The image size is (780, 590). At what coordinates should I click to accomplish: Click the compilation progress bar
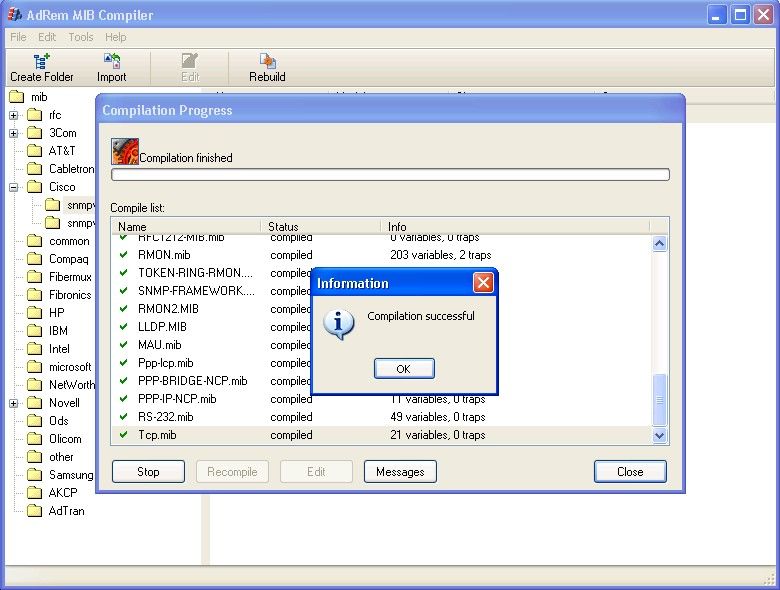pyautogui.click(x=390, y=175)
